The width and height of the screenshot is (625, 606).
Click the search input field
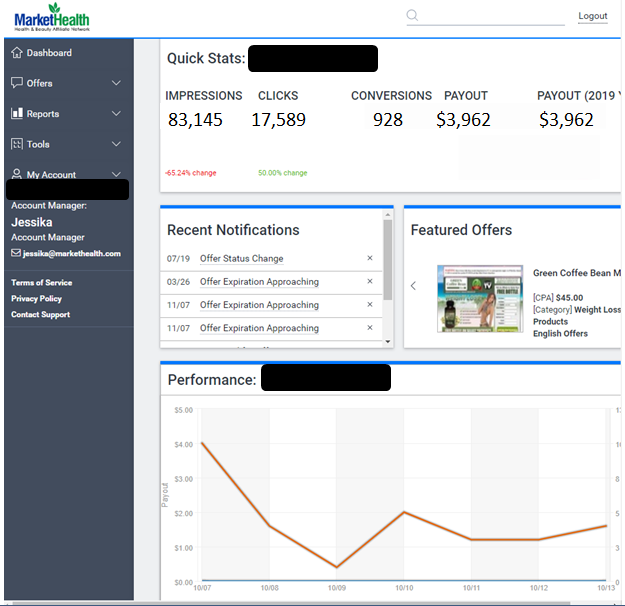pos(492,16)
